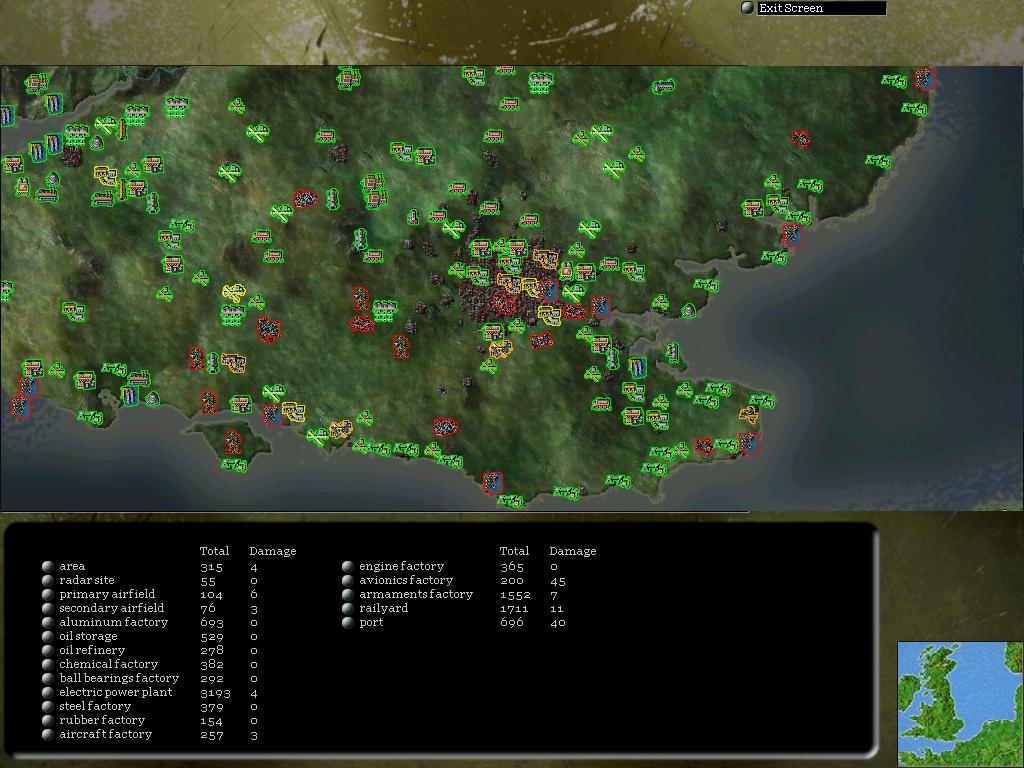Image resolution: width=1024 pixels, height=768 pixels.
Task: Select the green radar icon at the southernmost coastal tip
Action: click(x=510, y=501)
